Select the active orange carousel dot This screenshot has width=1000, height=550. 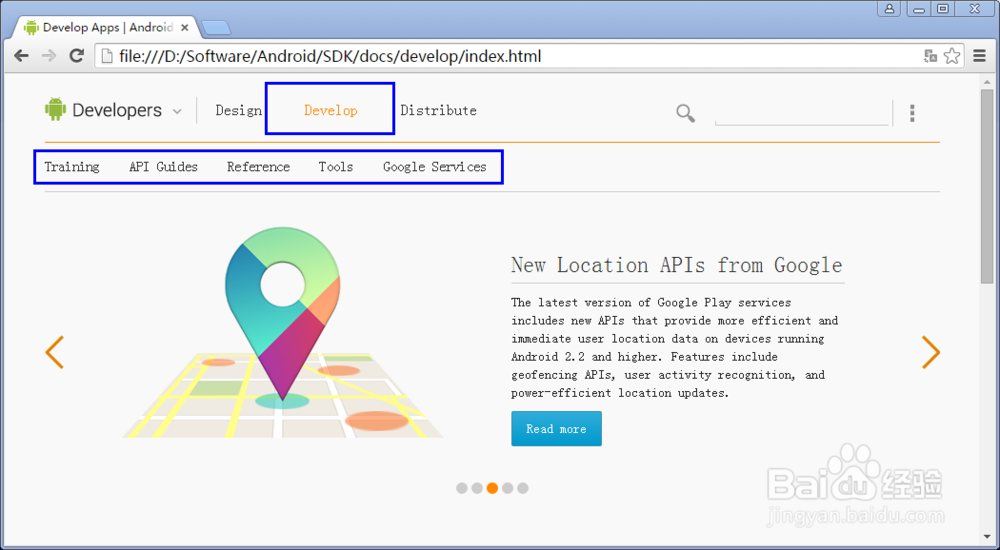(492, 488)
